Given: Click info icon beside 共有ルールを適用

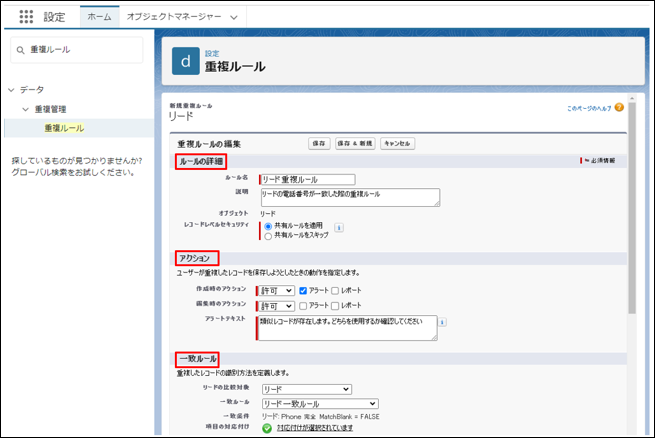Looking at the screenshot, I should coord(339,228).
